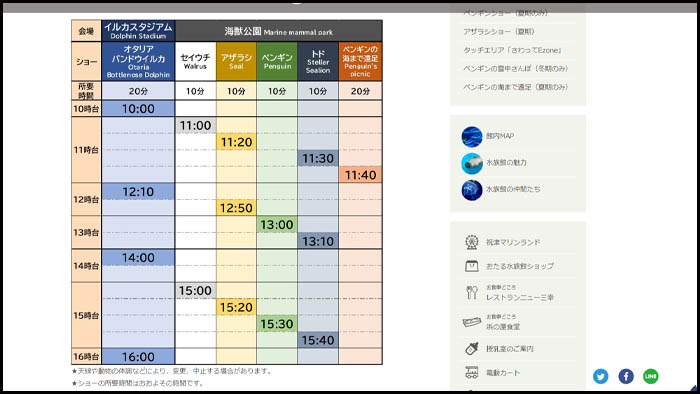Open the shopping bag icon for おたる水族館ショップ
The image size is (700, 394).
471,266
